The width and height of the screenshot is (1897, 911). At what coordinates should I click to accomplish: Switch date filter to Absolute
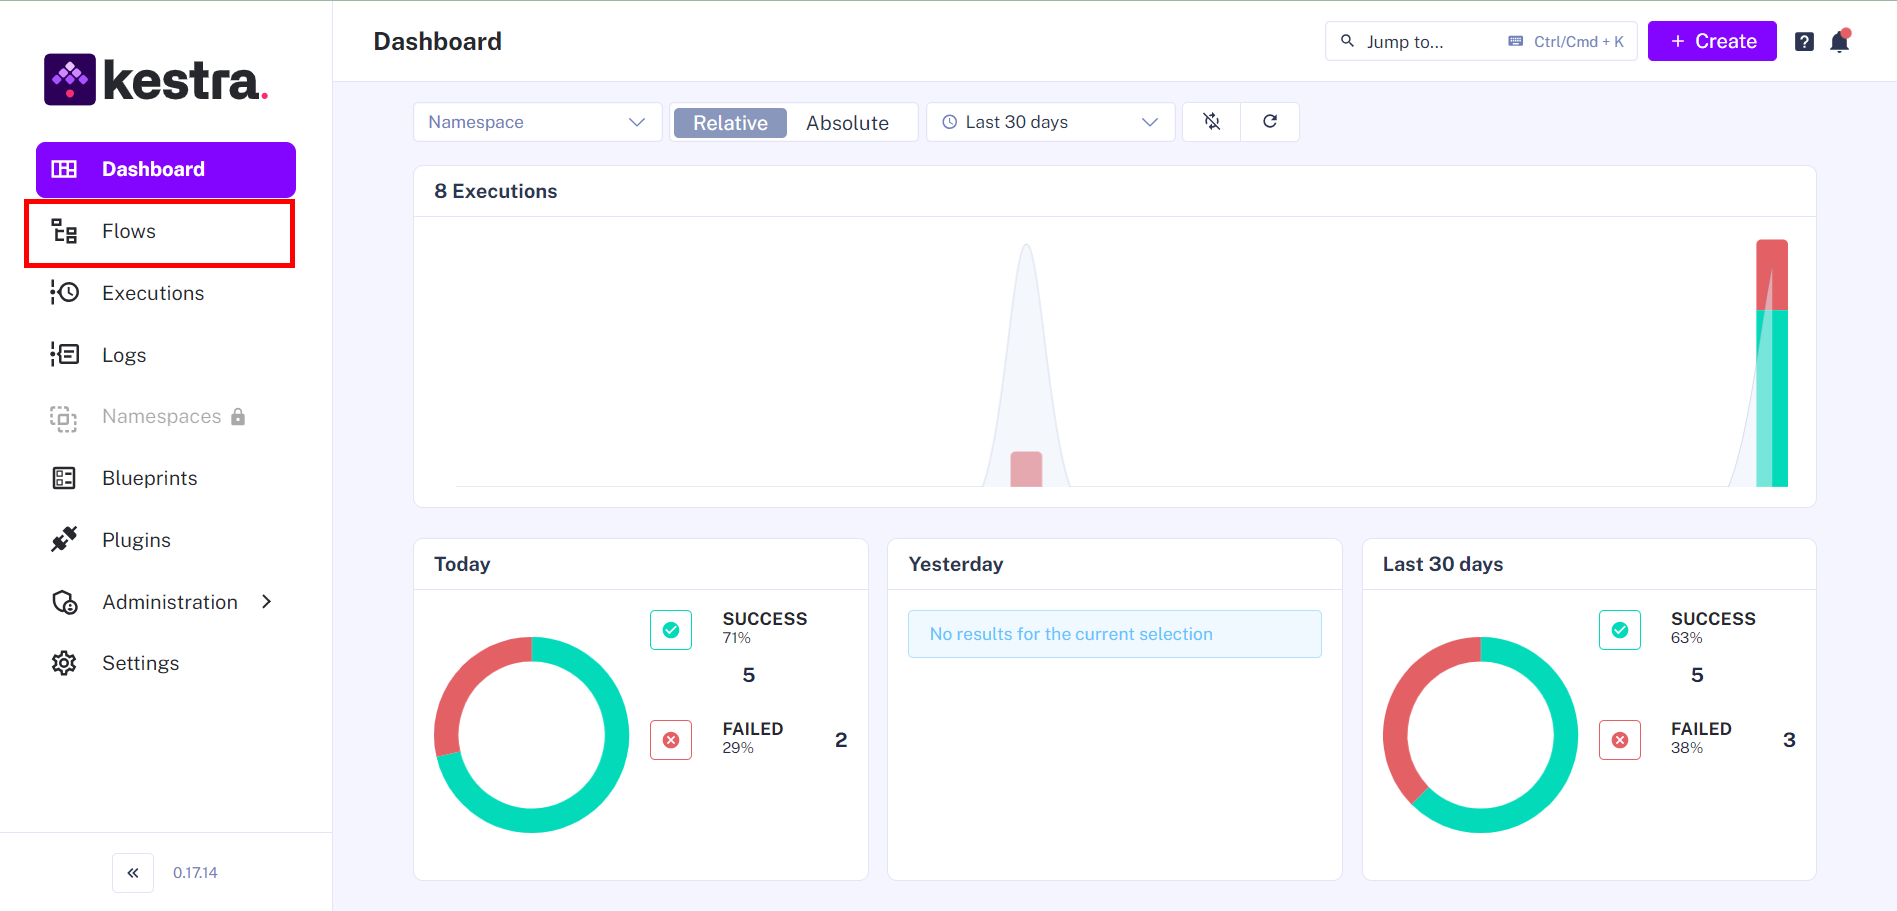847,123
